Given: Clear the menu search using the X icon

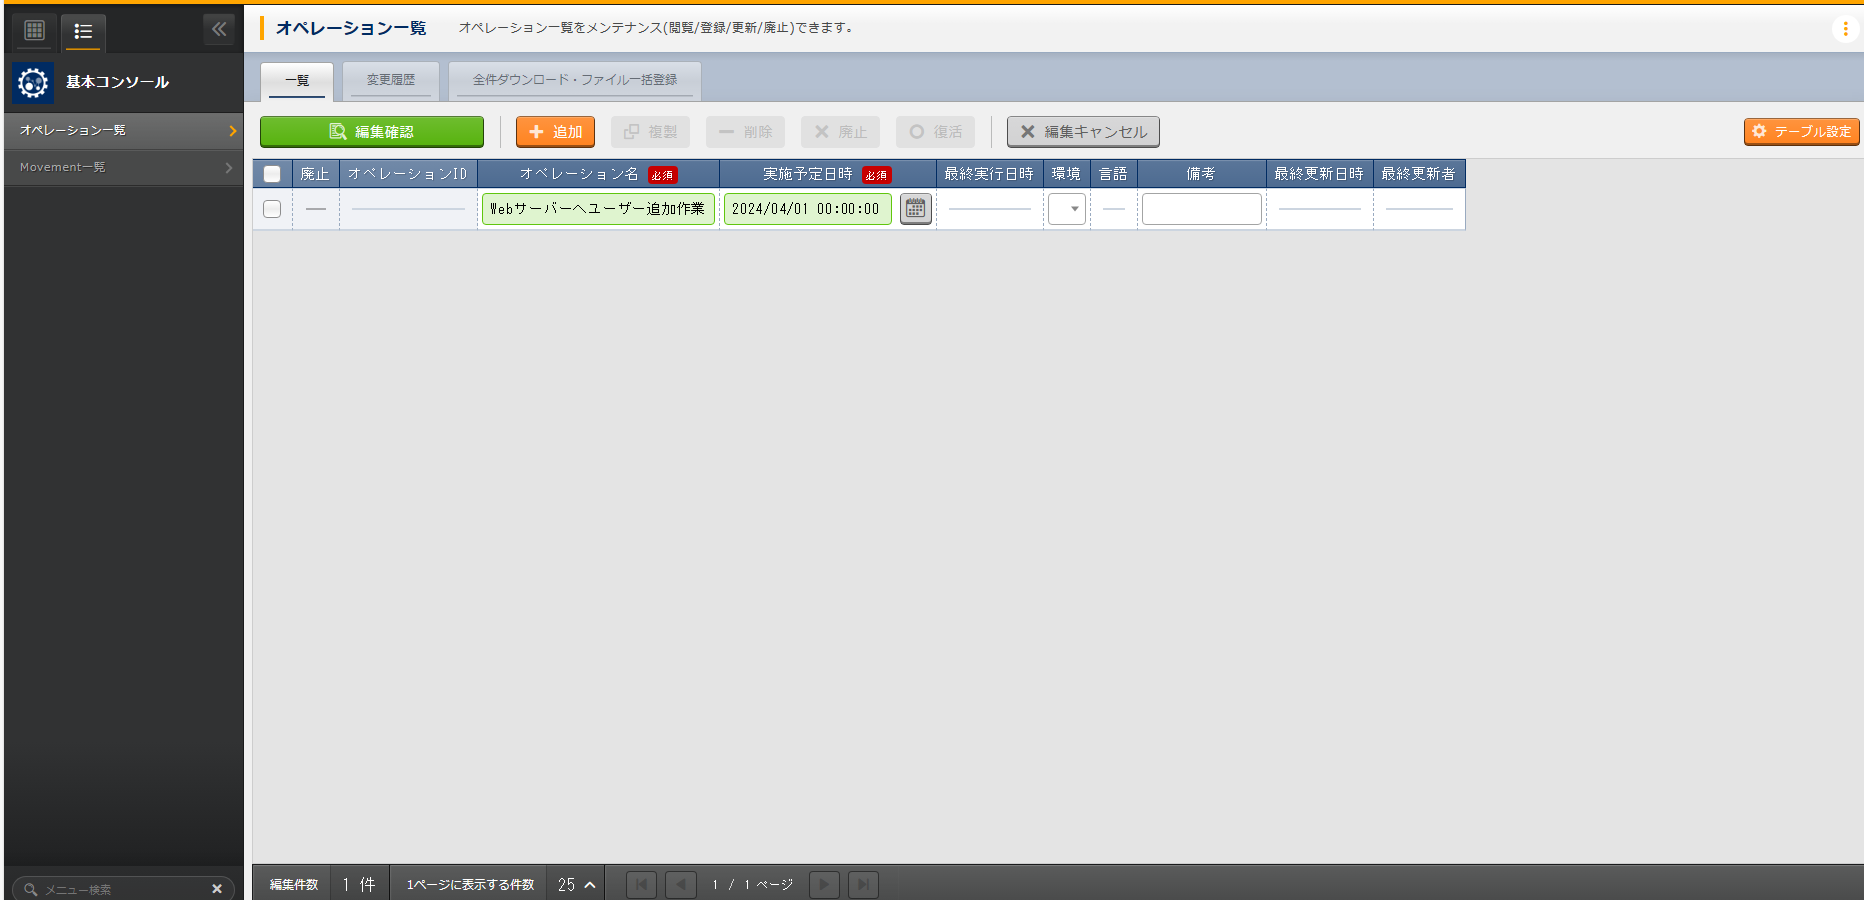Looking at the screenshot, I should pos(217,888).
